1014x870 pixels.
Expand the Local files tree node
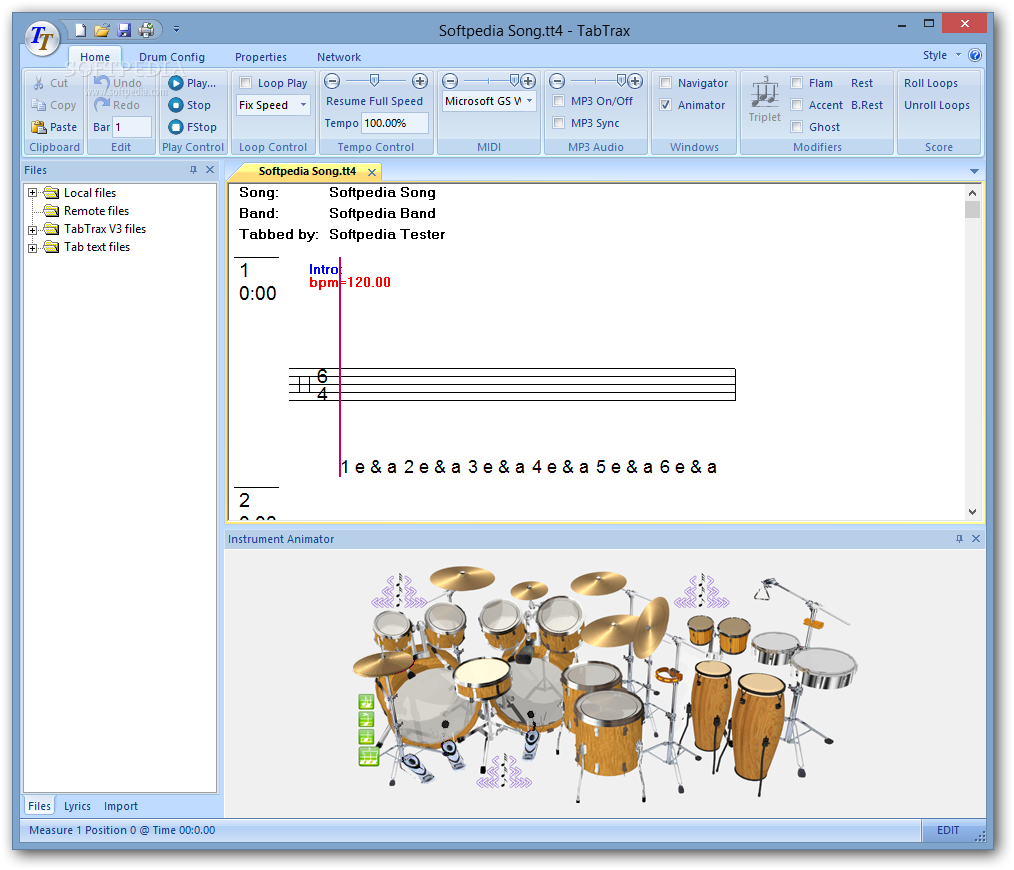point(32,193)
